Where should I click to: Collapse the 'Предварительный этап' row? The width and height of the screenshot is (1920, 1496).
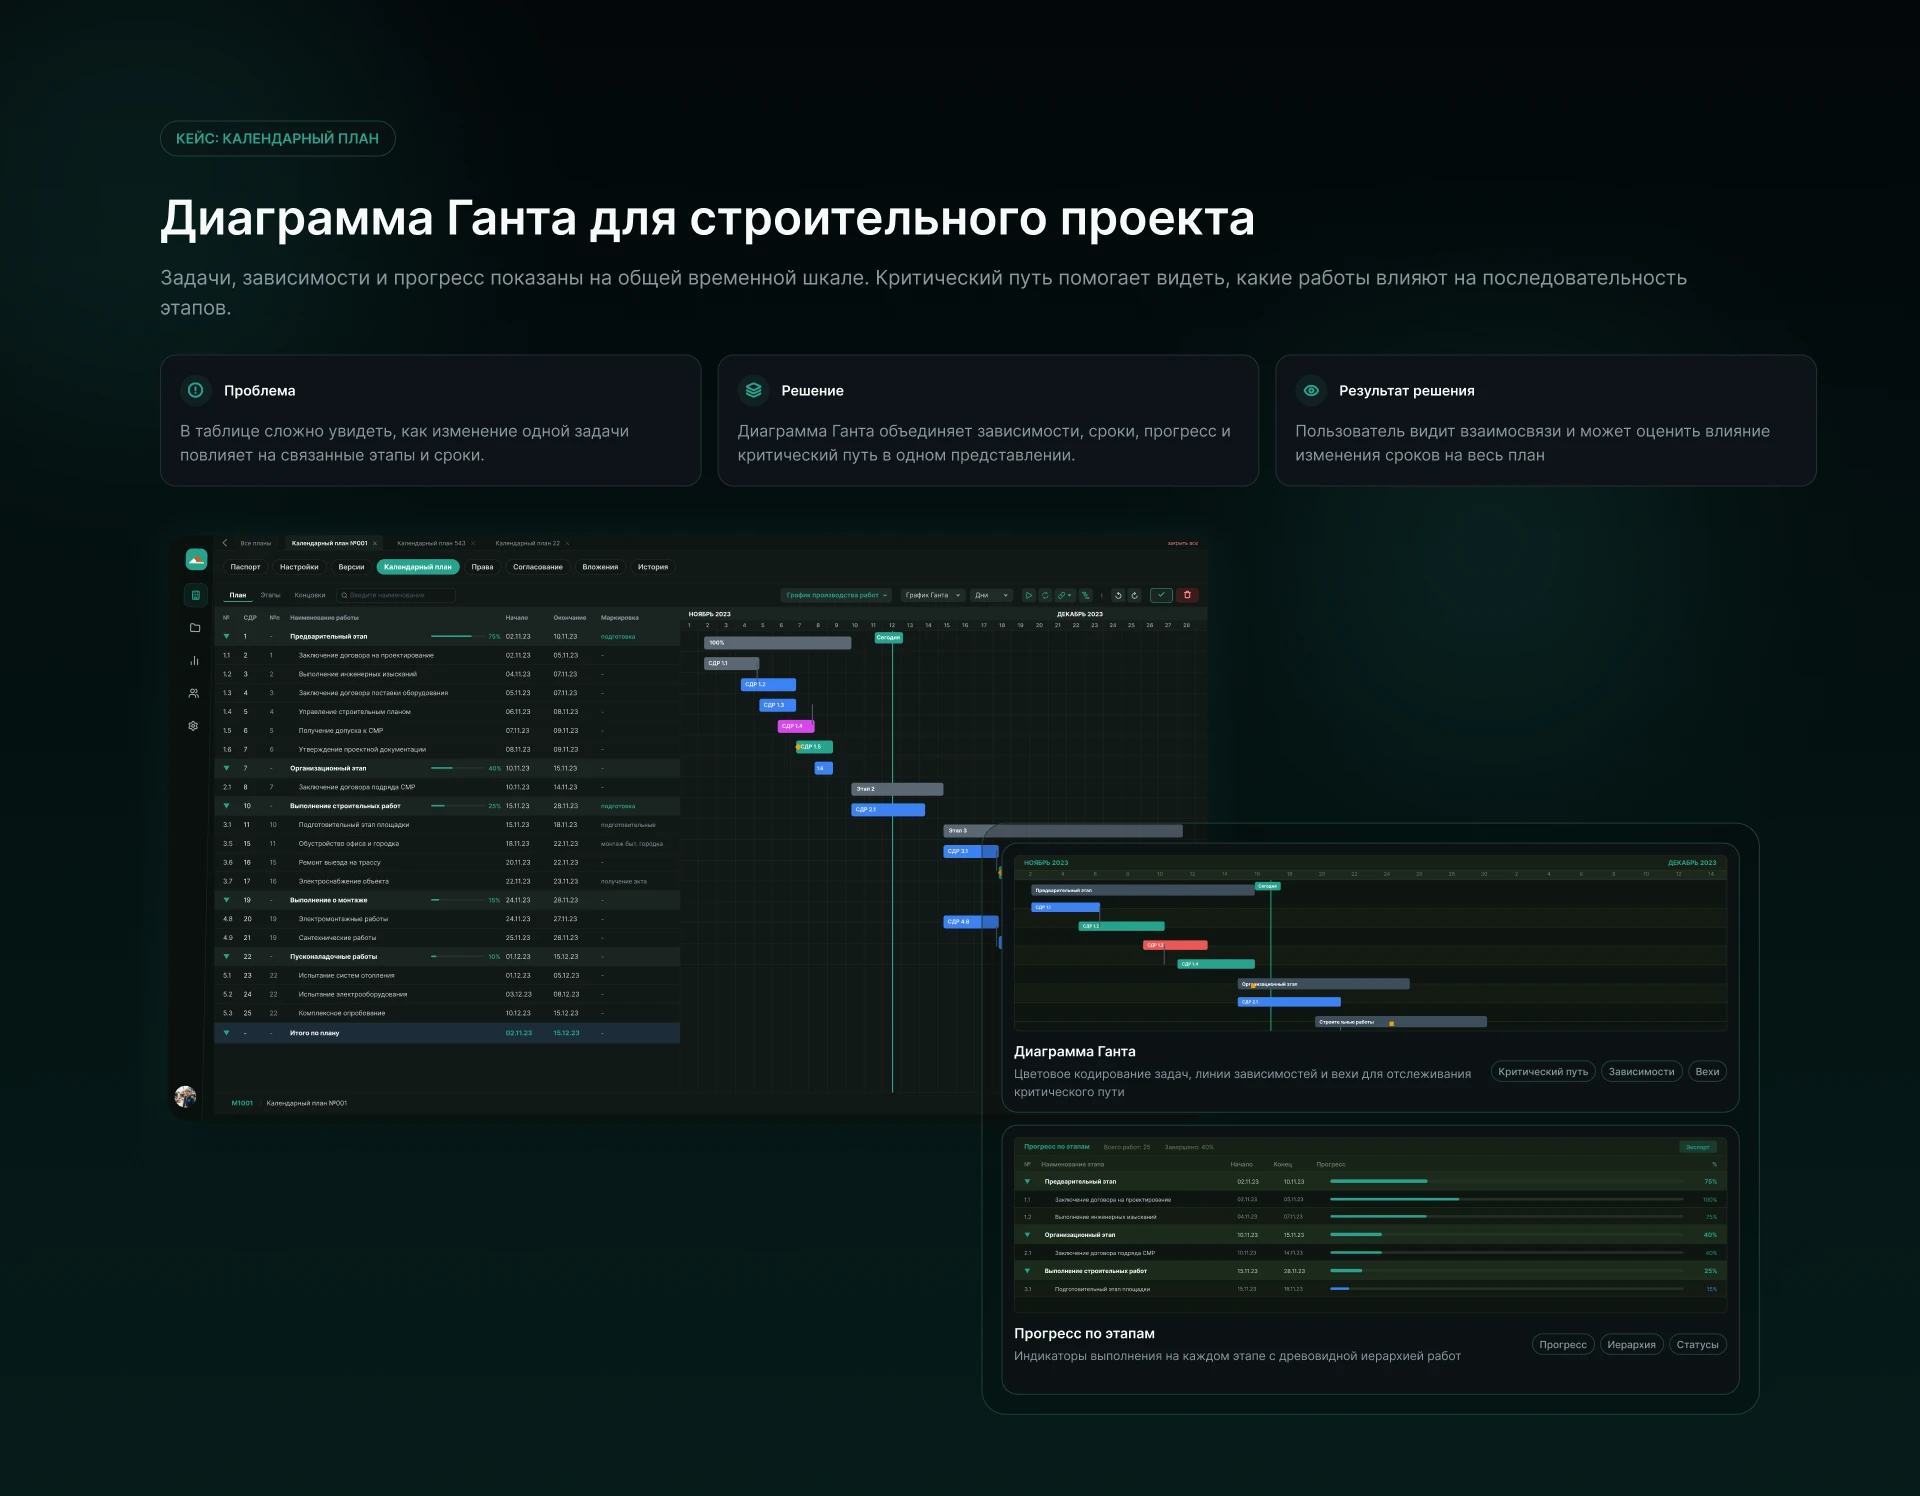(226, 636)
